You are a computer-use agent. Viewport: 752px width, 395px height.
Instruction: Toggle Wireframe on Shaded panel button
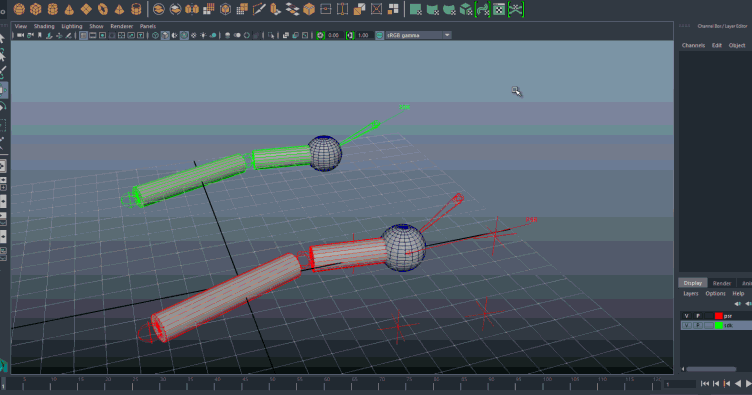pyautogui.click(x=184, y=35)
